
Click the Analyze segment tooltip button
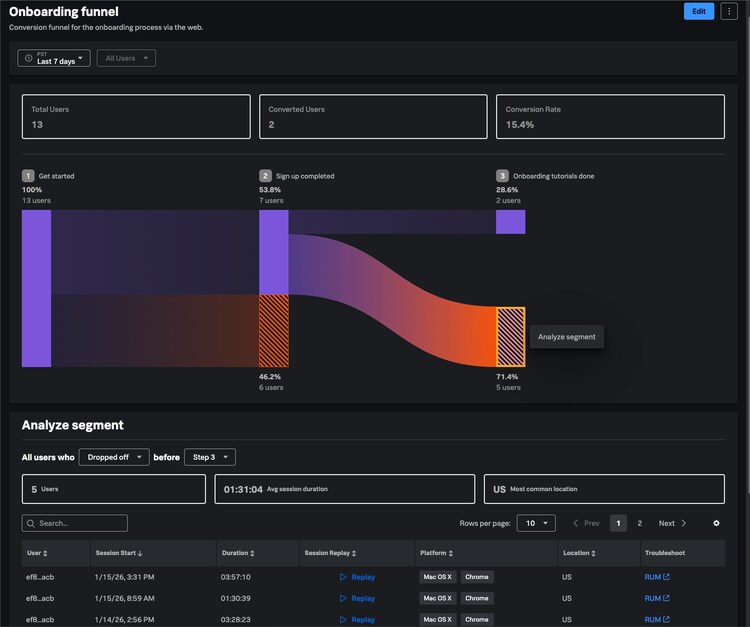(x=566, y=337)
